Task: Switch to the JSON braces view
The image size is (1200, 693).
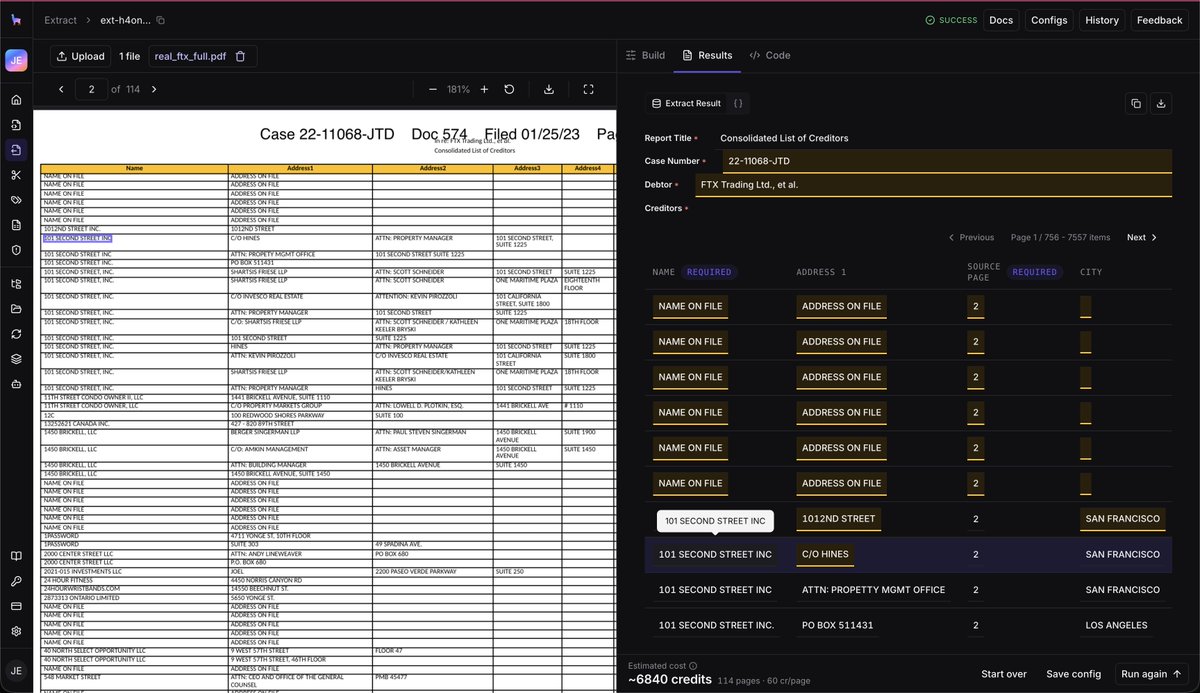Action: pyautogui.click(x=737, y=103)
